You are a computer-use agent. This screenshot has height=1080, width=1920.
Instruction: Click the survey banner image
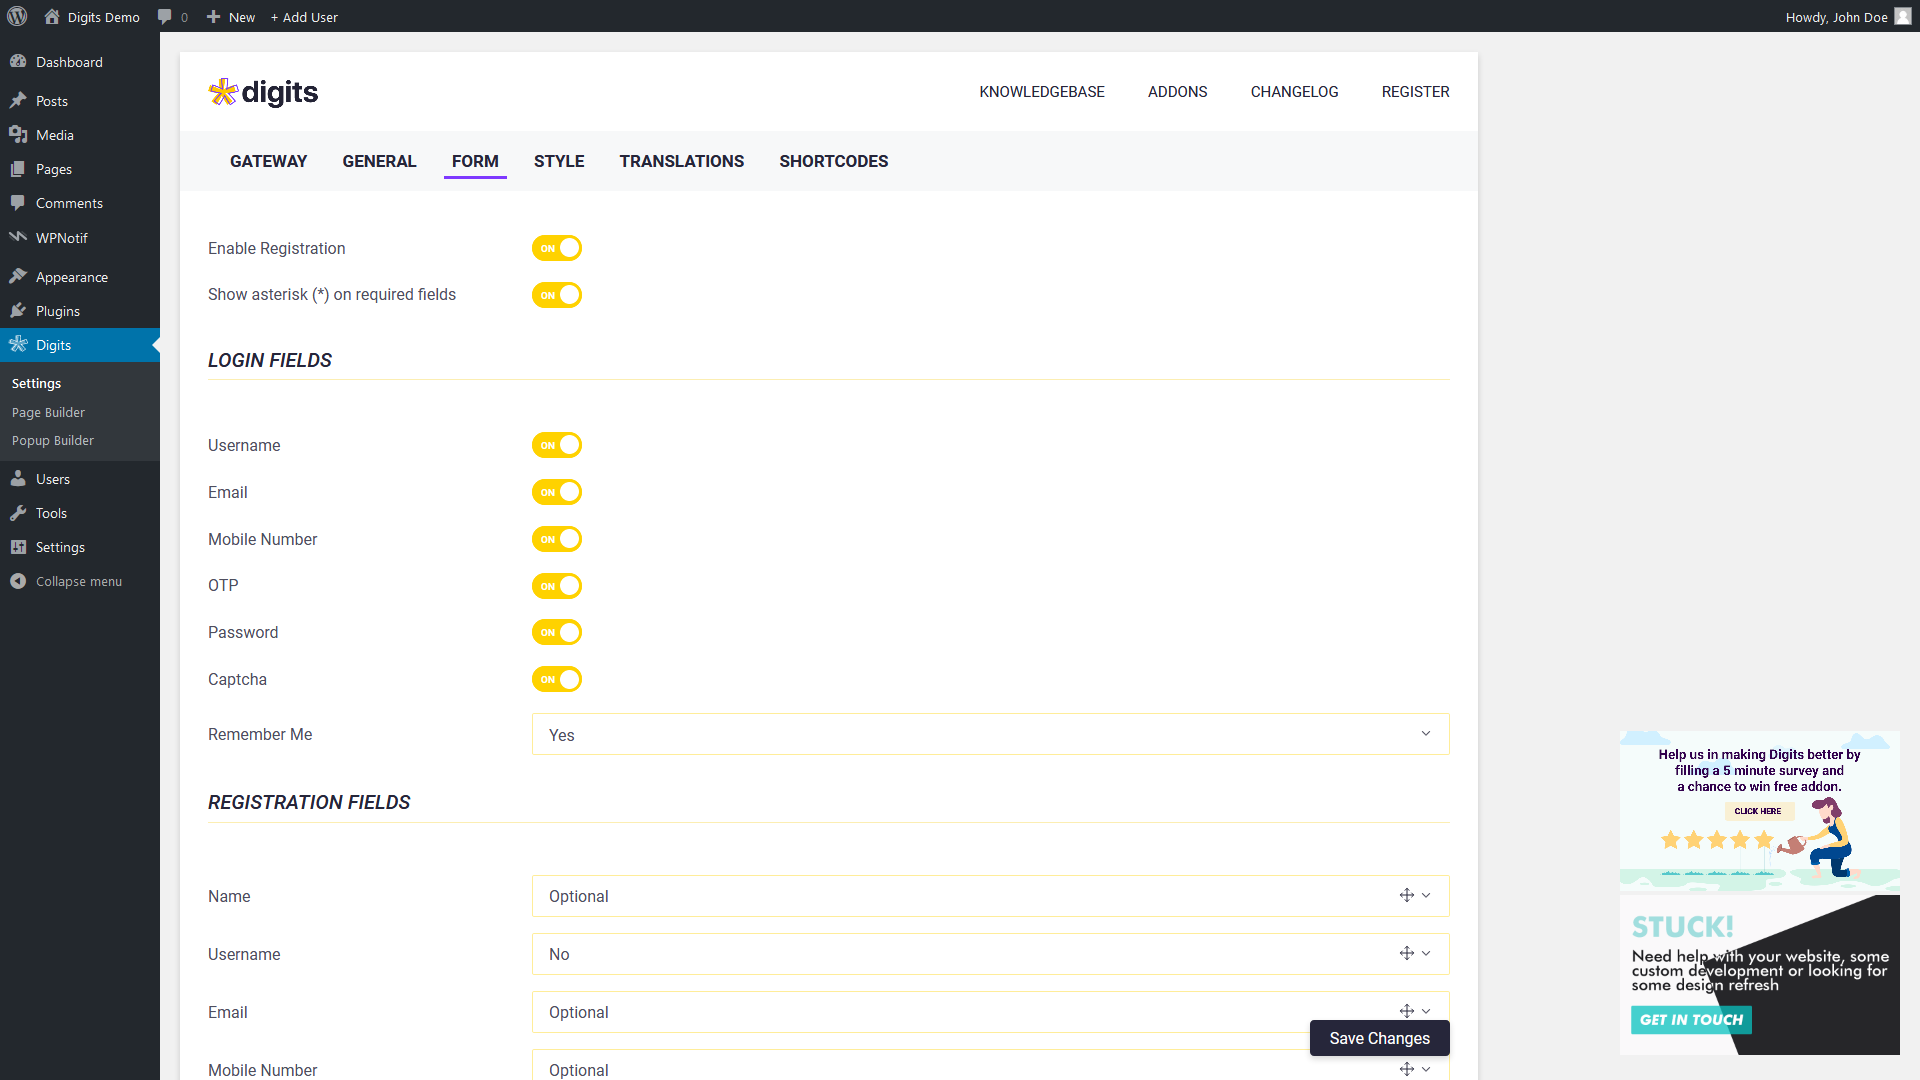[x=1760, y=811]
